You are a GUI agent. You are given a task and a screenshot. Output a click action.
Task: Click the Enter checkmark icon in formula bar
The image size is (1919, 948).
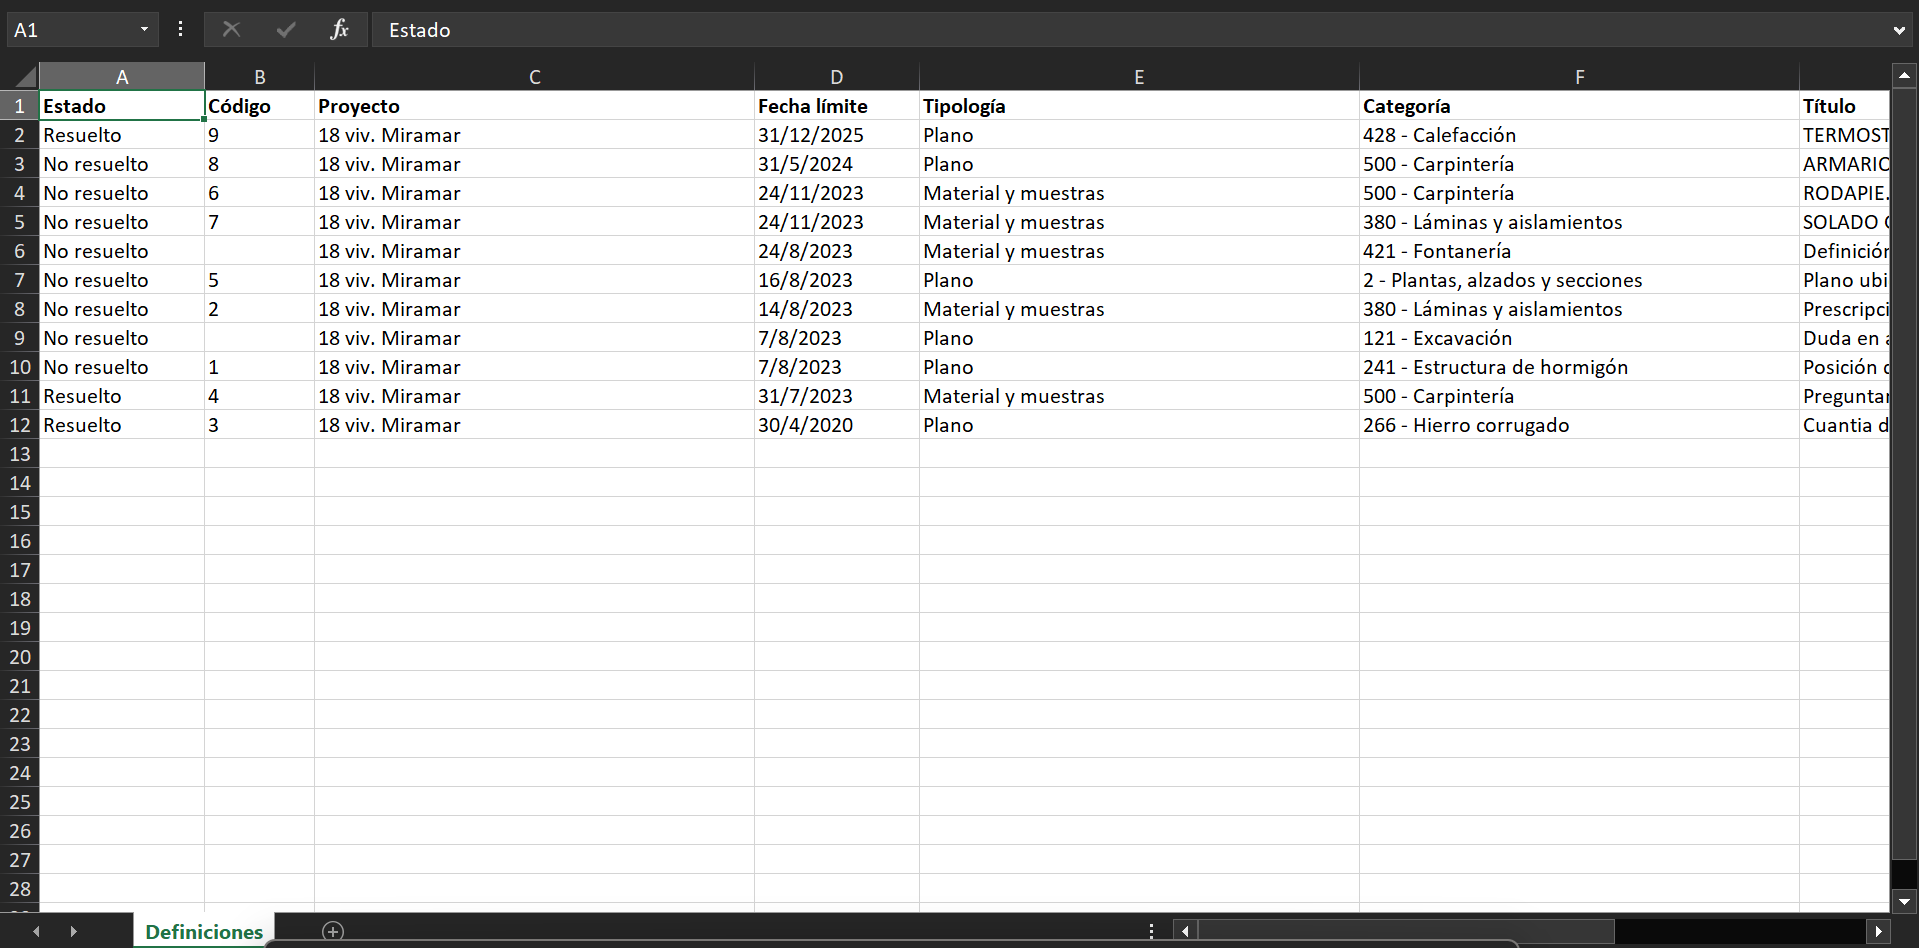pyautogui.click(x=286, y=30)
